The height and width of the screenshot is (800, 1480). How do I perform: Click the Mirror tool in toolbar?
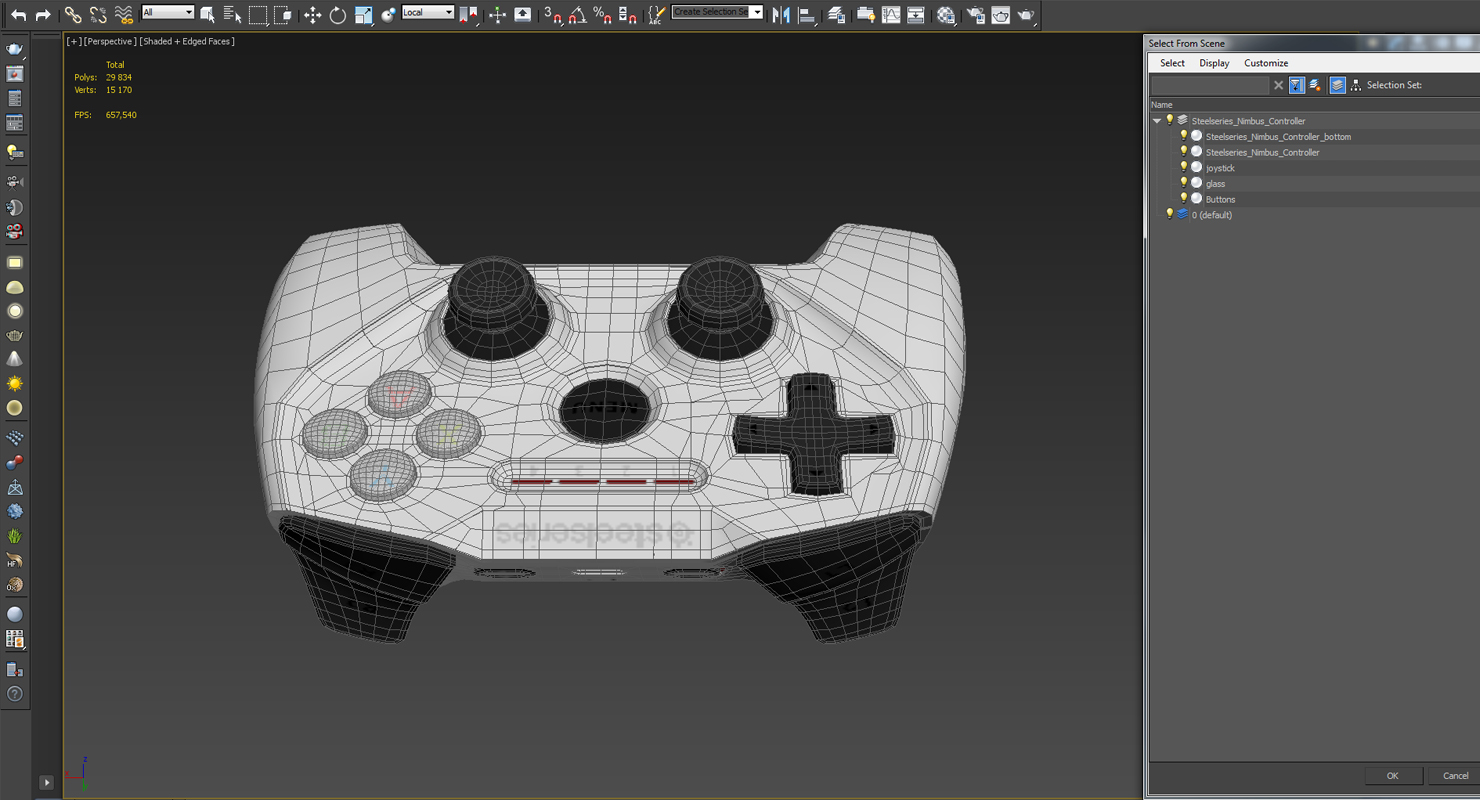click(x=781, y=15)
